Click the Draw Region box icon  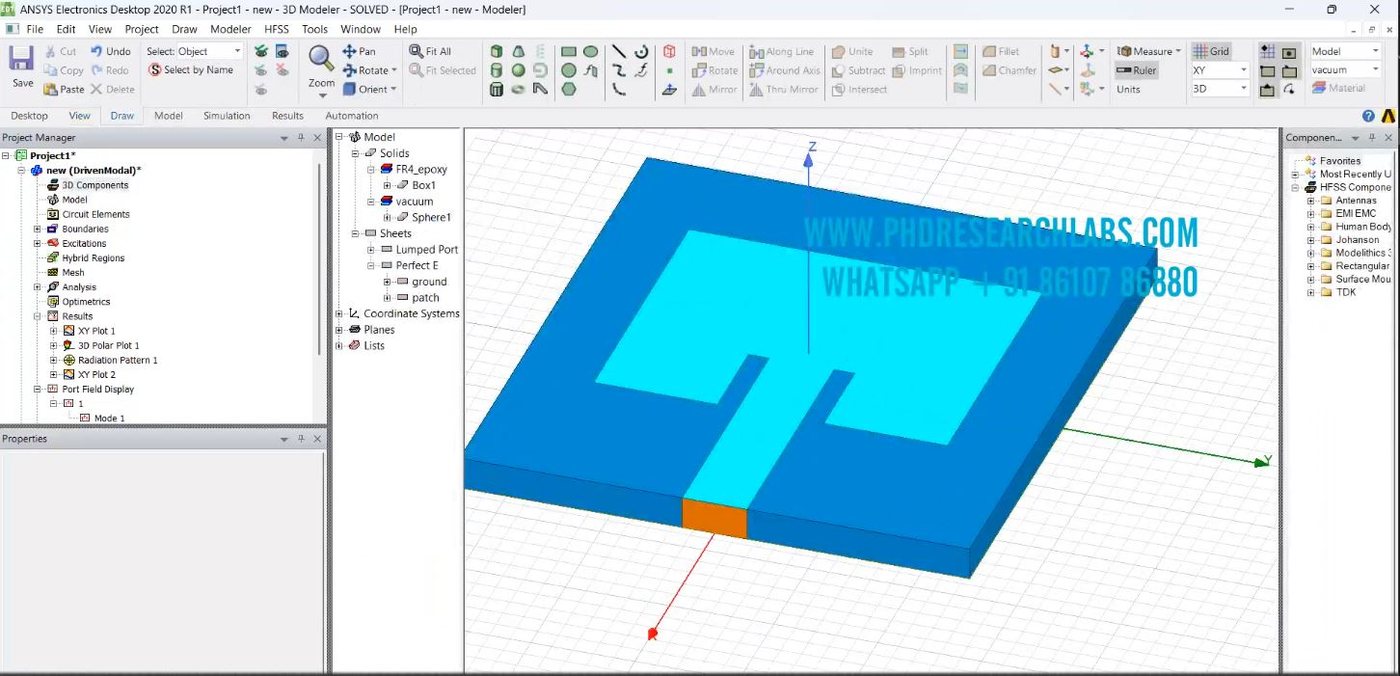click(669, 51)
